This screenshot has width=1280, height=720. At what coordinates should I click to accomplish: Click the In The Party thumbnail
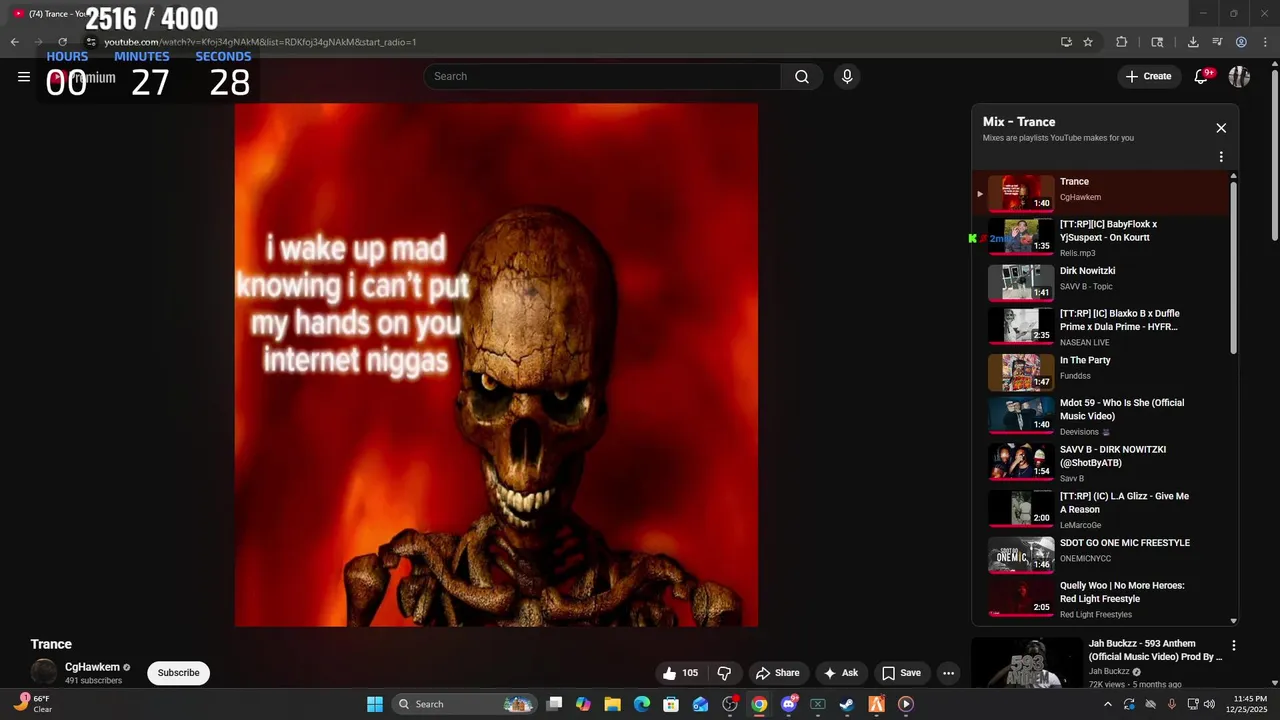click(1021, 372)
